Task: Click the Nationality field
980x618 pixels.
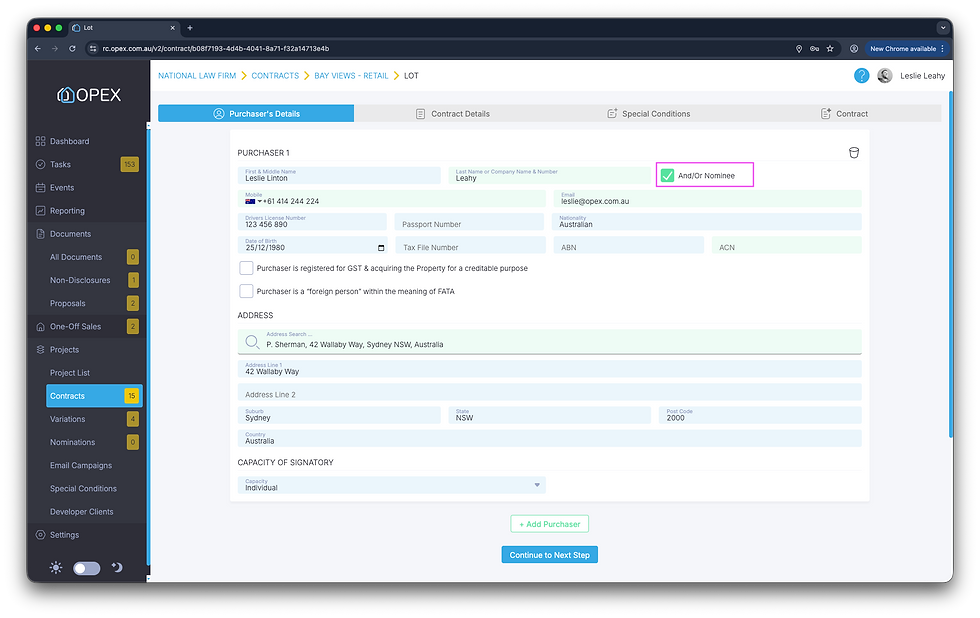Action: (x=706, y=222)
